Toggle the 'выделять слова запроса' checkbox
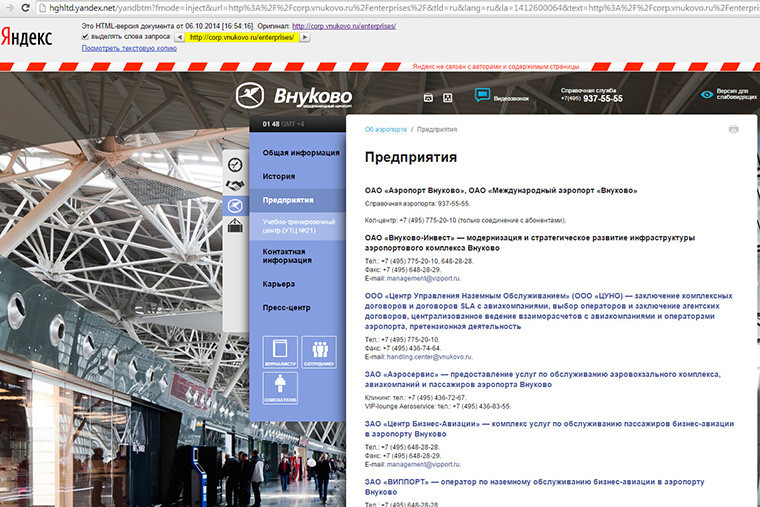This screenshot has width=760, height=507. (x=85, y=37)
